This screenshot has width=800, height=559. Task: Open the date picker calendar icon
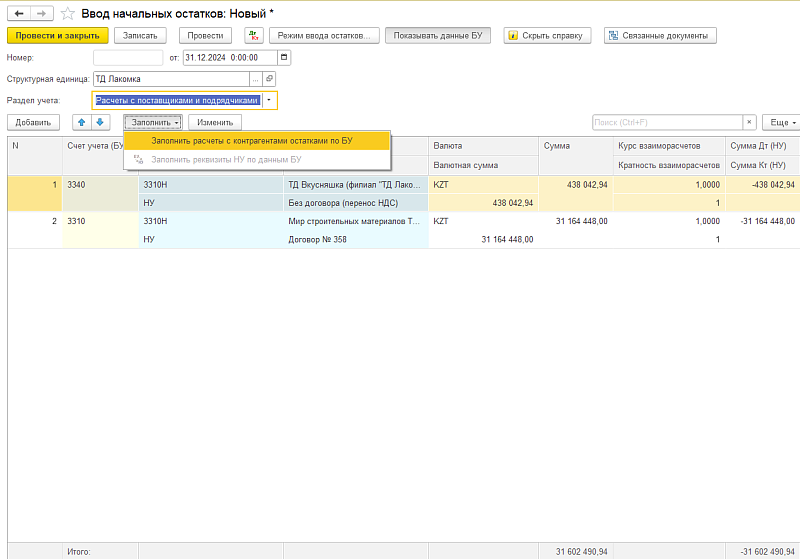point(284,57)
